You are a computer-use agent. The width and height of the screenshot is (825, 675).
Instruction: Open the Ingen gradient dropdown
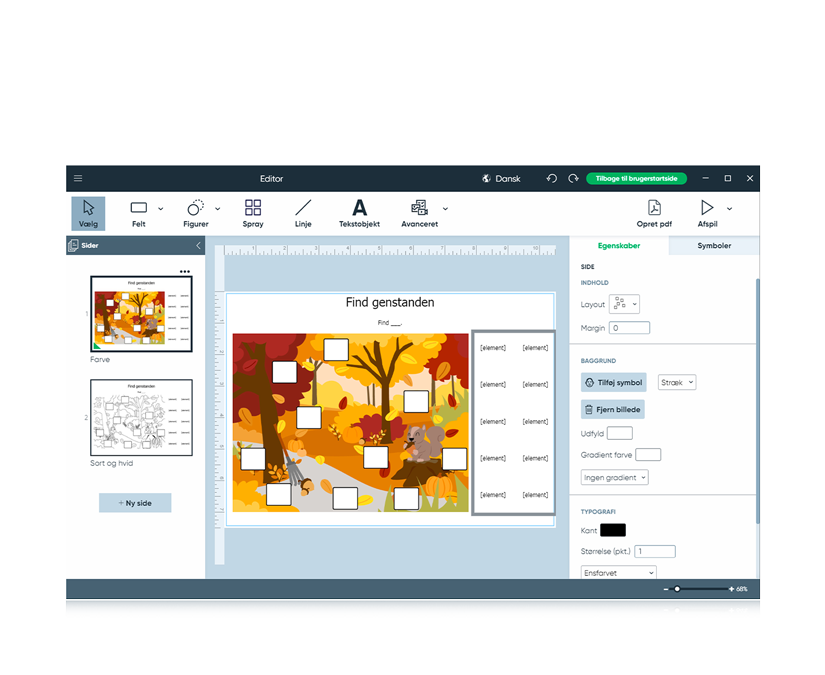(x=614, y=477)
